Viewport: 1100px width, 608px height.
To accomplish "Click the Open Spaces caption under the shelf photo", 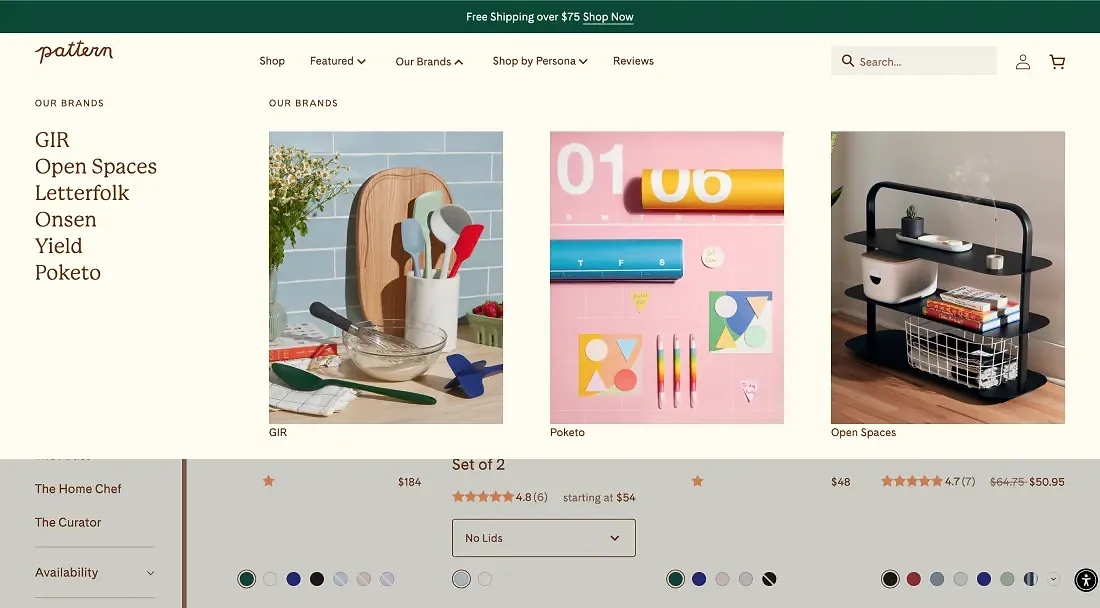I will [863, 433].
